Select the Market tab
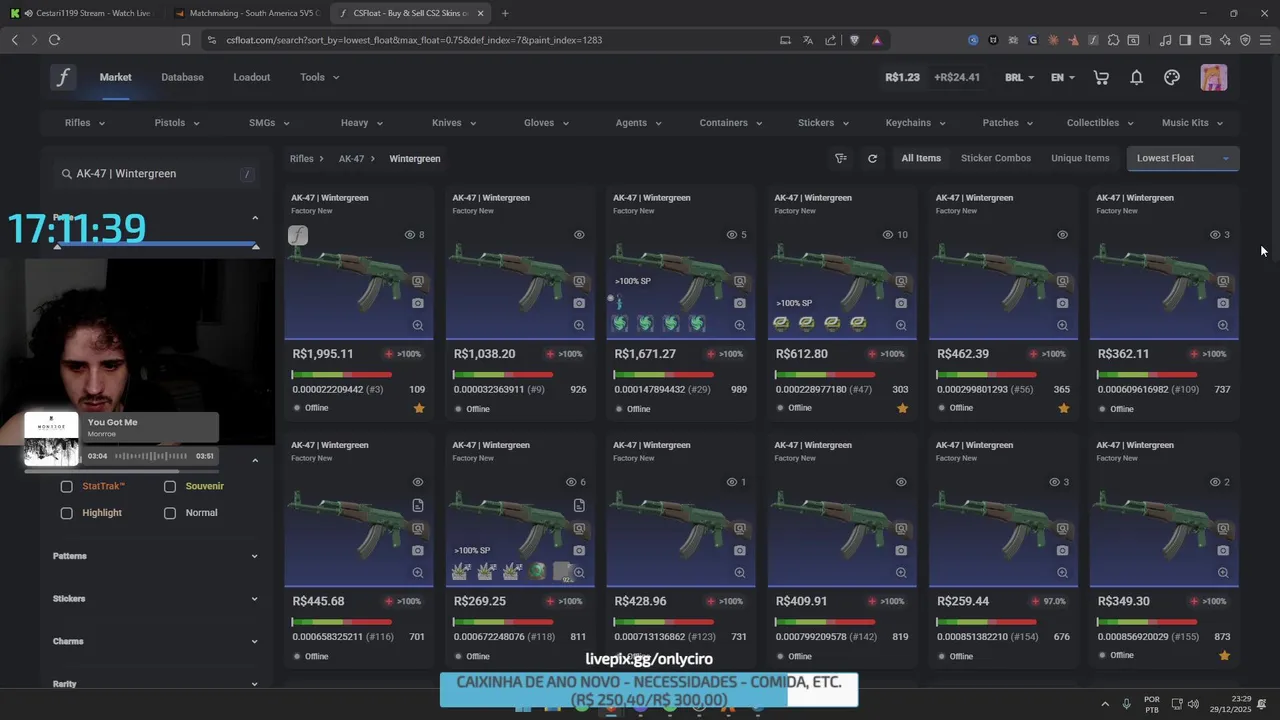 point(115,77)
